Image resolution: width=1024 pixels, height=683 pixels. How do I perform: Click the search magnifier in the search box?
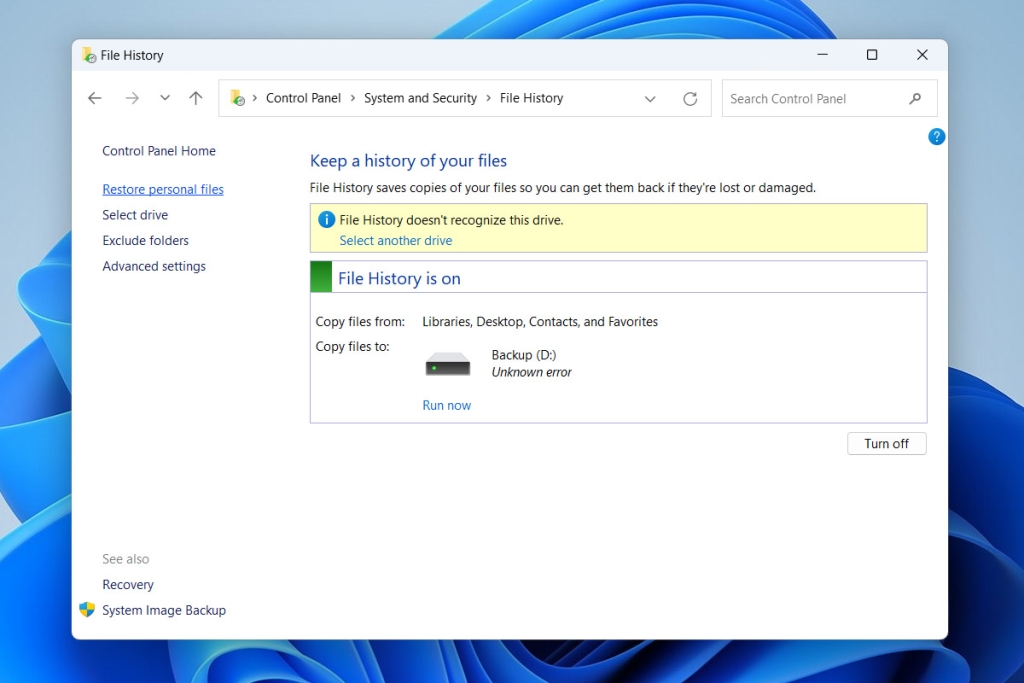pos(914,98)
